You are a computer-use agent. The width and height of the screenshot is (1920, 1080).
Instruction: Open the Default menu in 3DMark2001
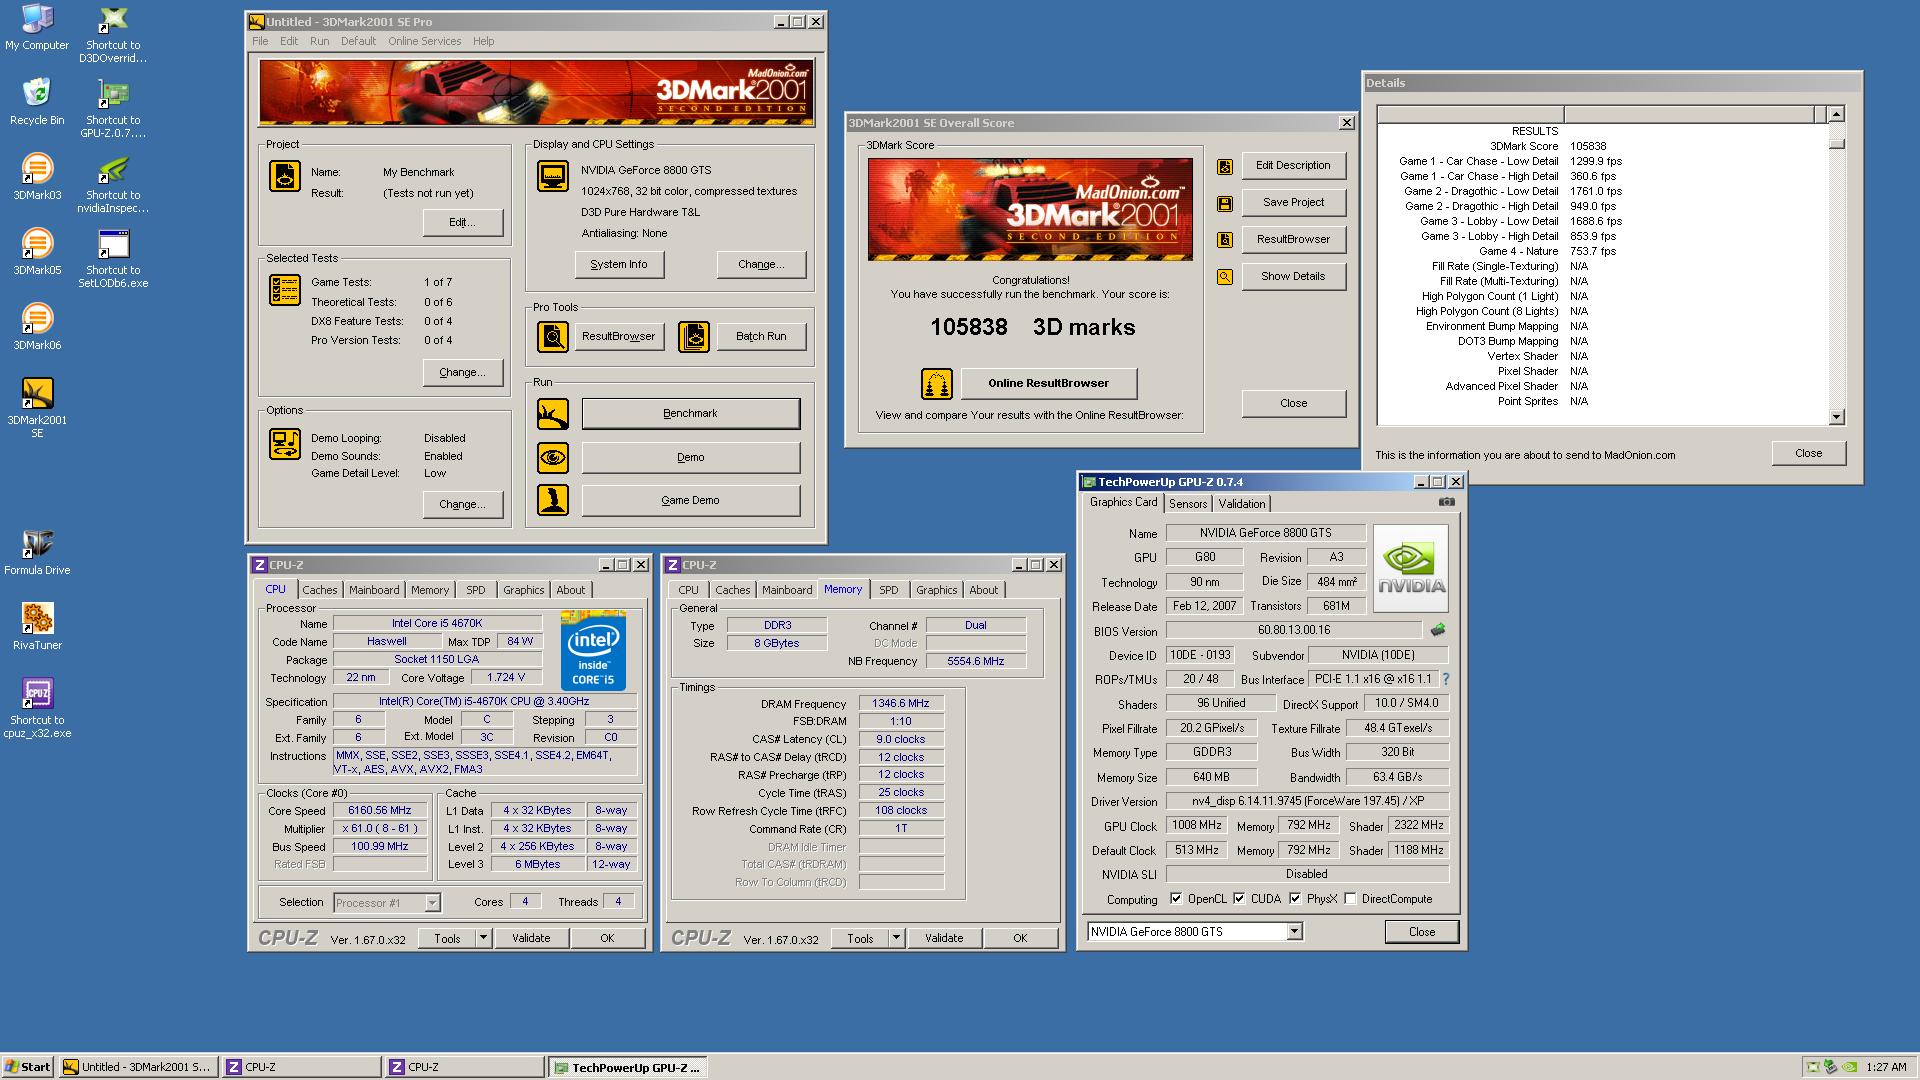(x=358, y=41)
